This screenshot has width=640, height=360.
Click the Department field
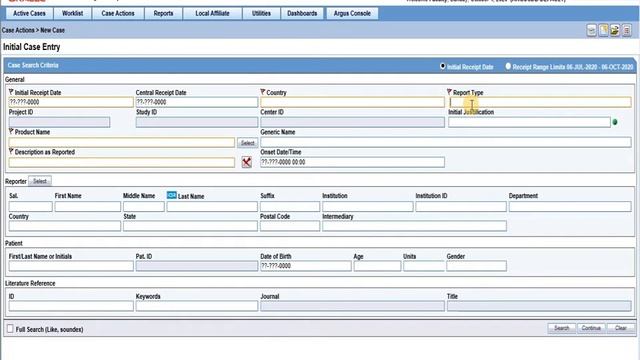point(570,207)
